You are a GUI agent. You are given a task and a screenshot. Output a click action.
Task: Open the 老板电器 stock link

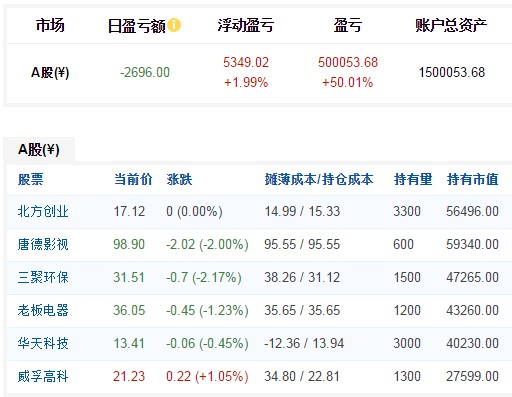(43, 310)
